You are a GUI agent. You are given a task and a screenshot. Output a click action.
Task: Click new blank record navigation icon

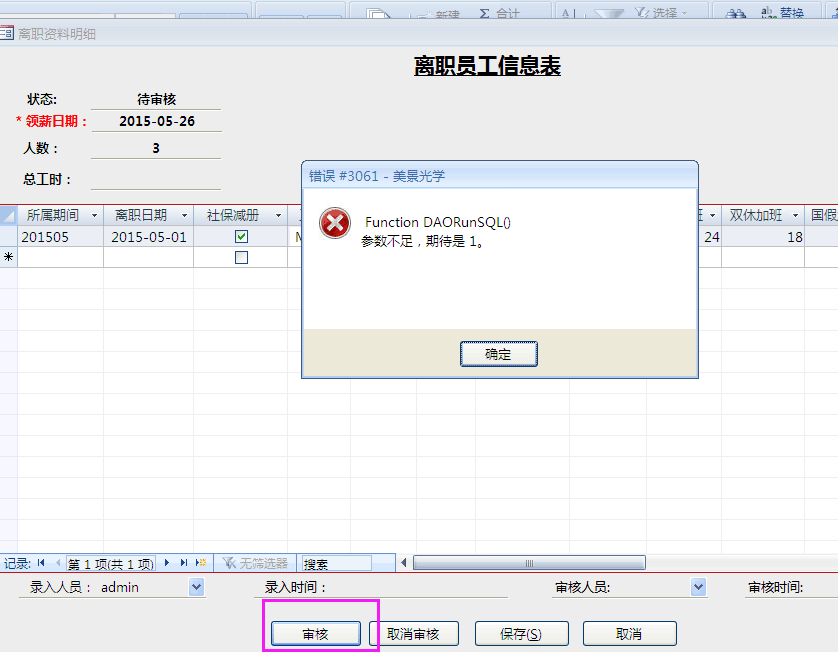pos(201,563)
